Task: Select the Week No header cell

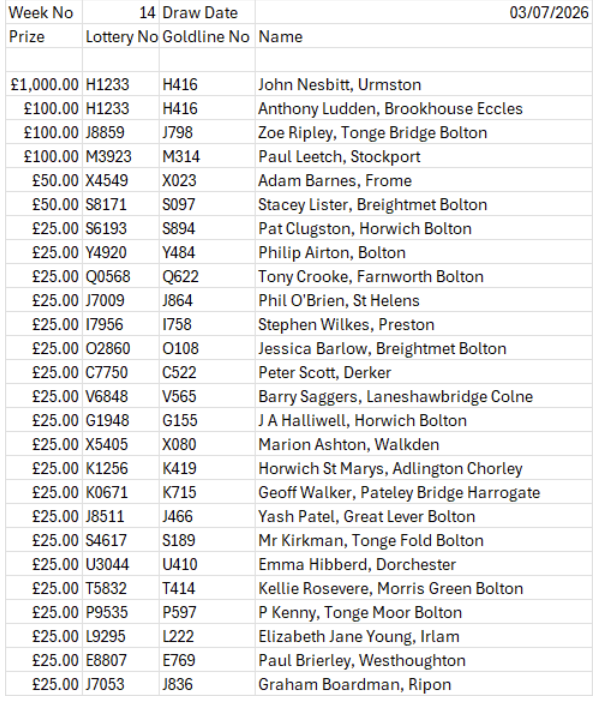Action: (44, 12)
